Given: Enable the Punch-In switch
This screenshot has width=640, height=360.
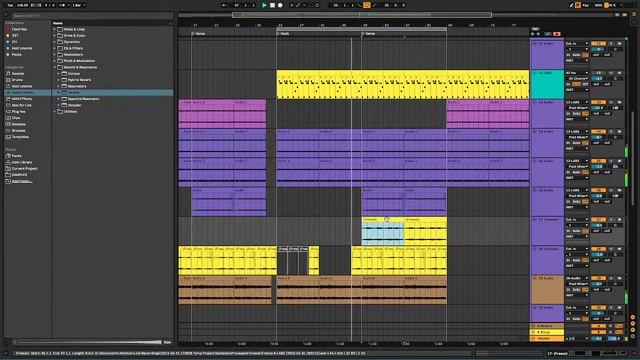Looking at the screenshot, I should point(359,5).
